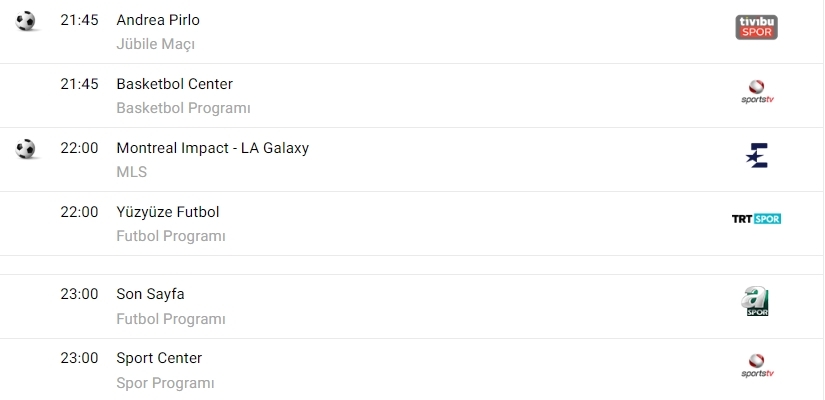The width and height of the screenshot is (825, 400).
Task: Click the 23:00 time of Son Sayfa
Action: (x=79, y=294)
